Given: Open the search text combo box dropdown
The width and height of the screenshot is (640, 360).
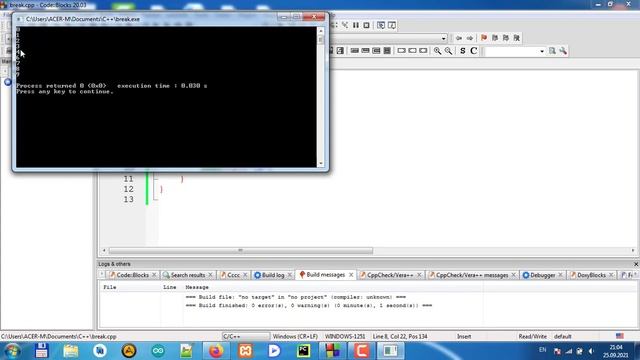Looking at the screenshot, I should (x=542, y=51).
